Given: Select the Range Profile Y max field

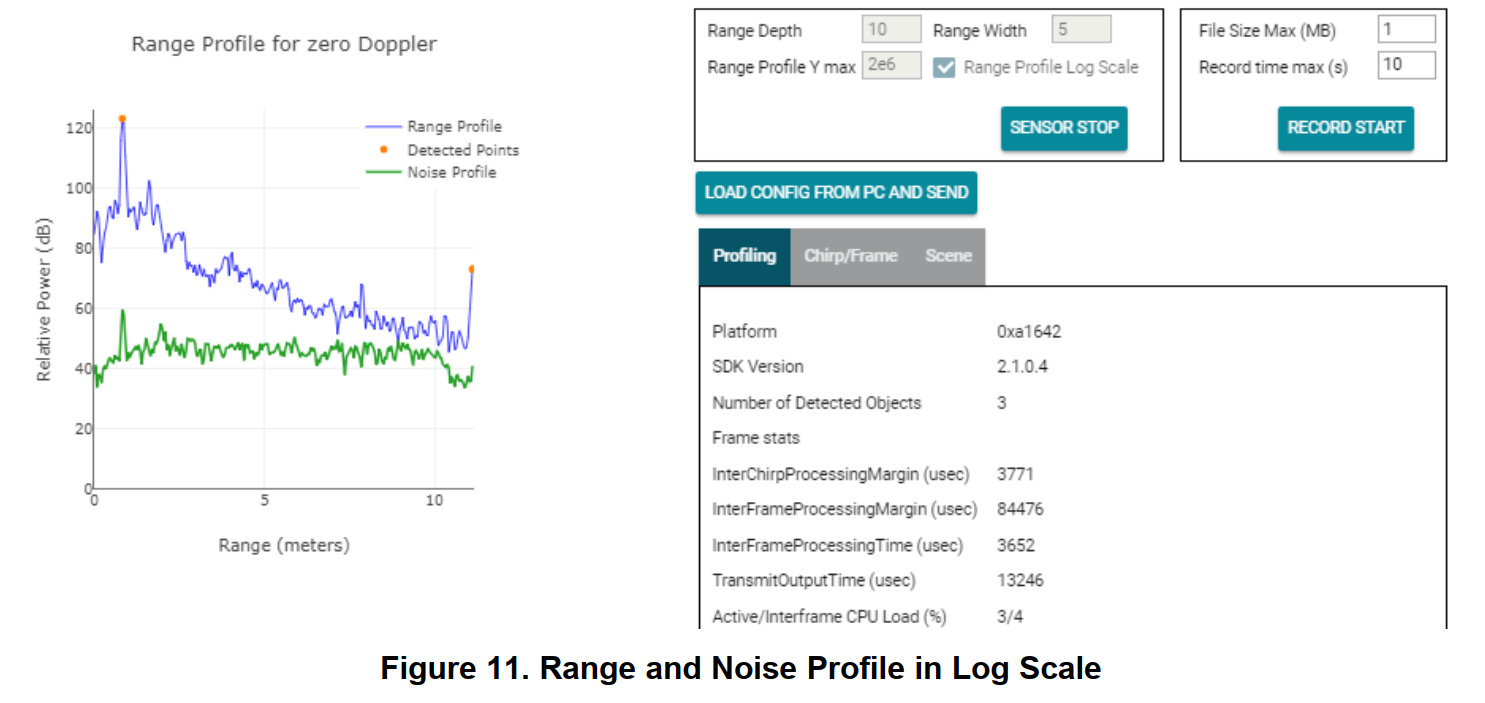Looking at the screenshot, I should 891,64.
